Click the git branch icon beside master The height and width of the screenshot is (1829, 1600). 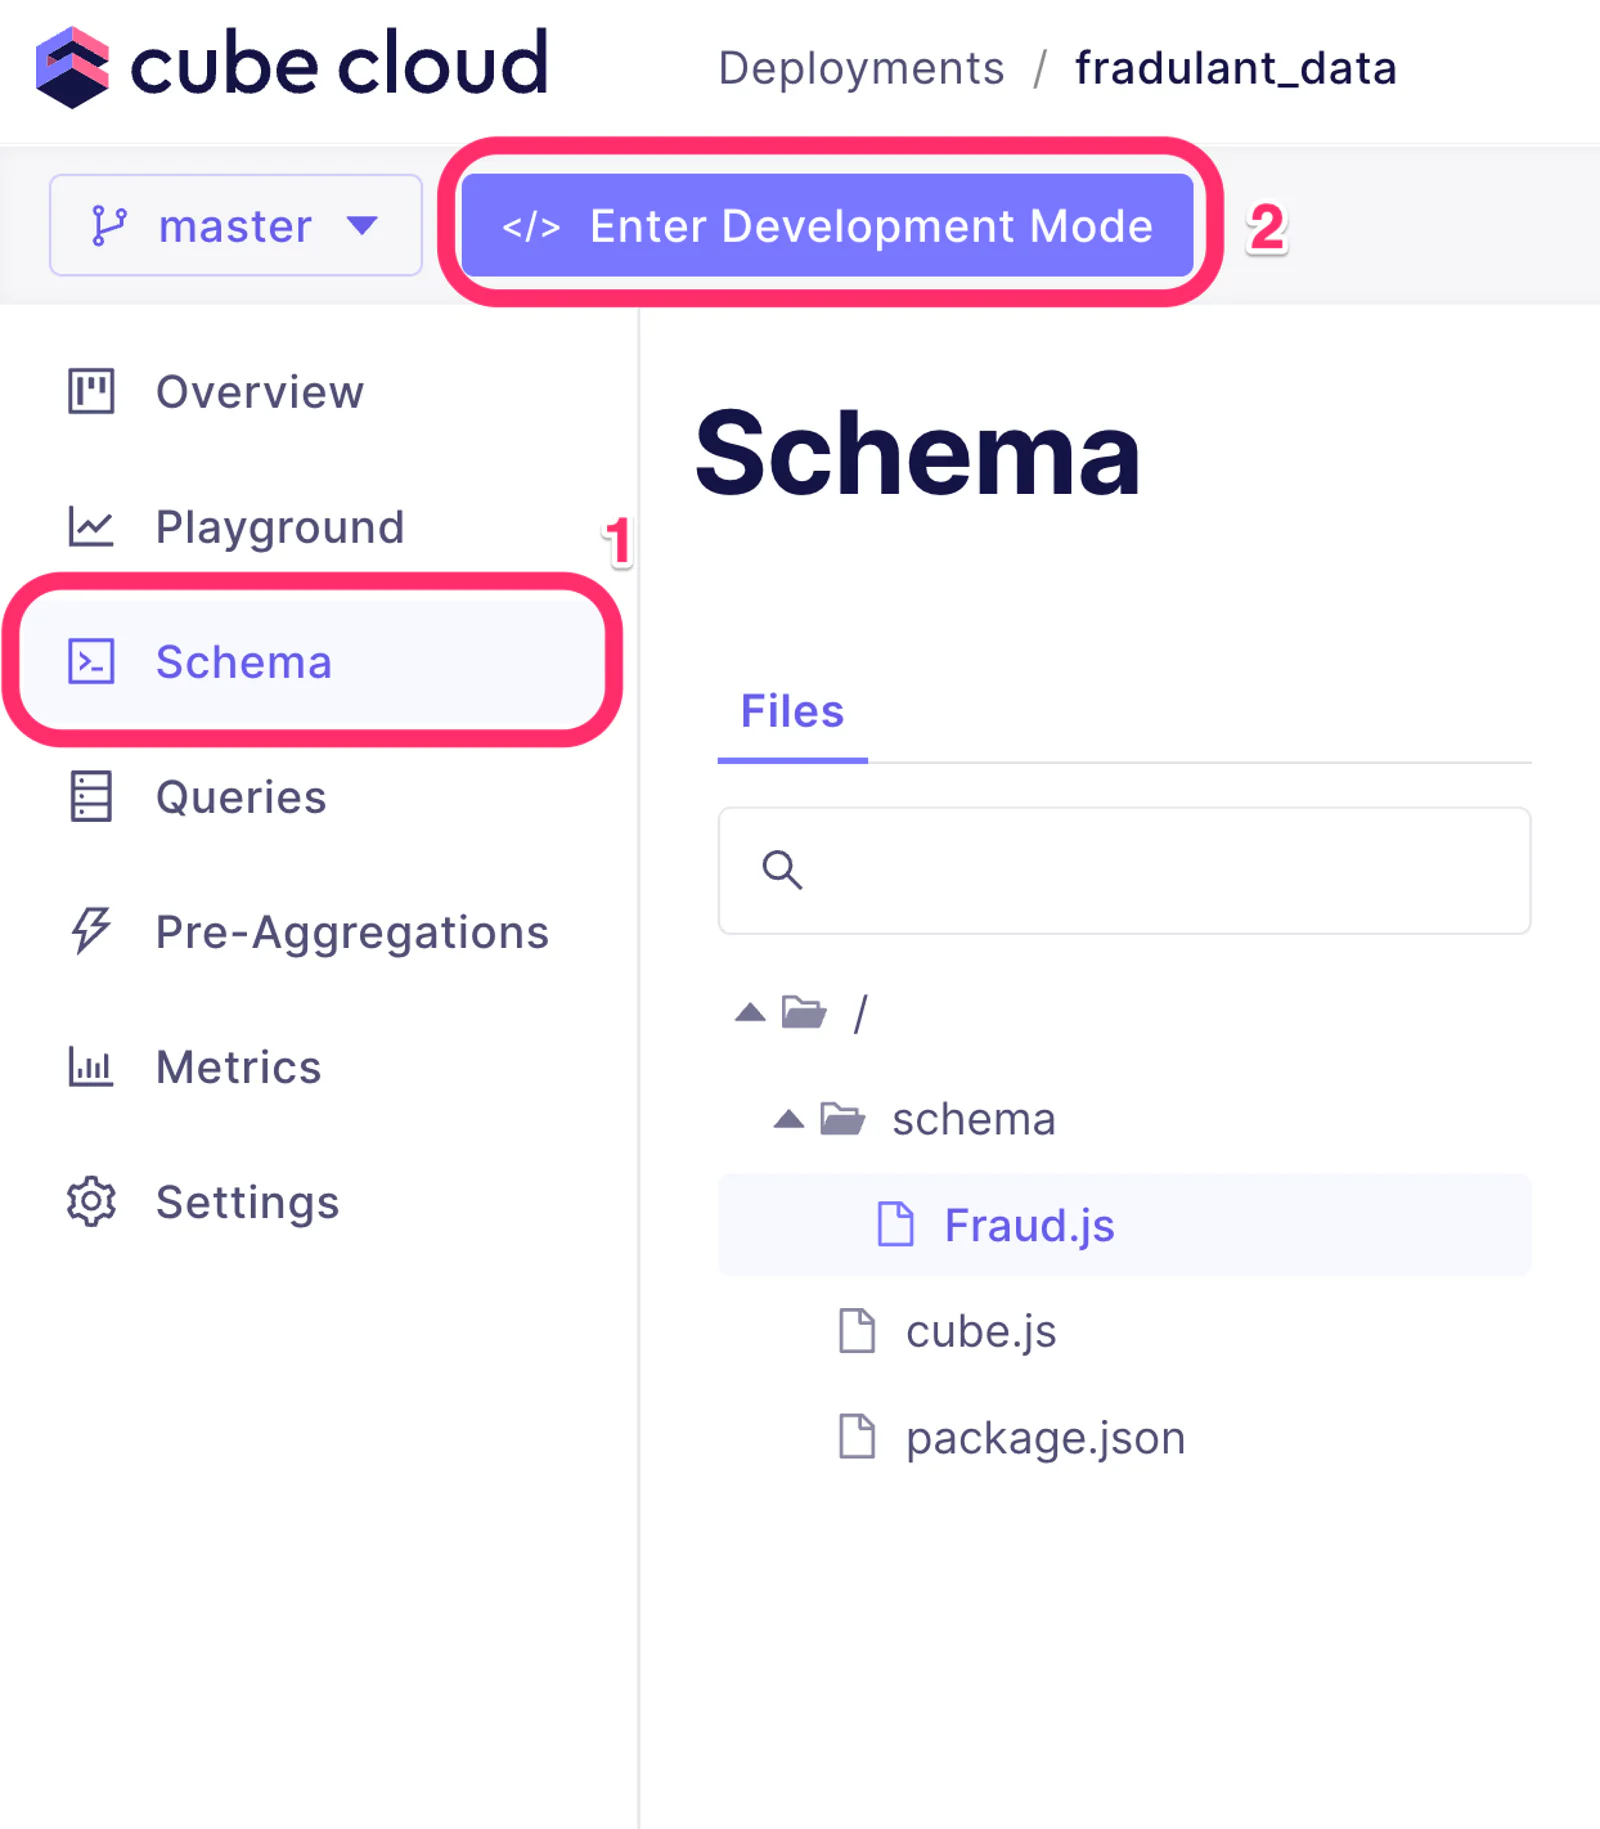[x=109, y=226]
